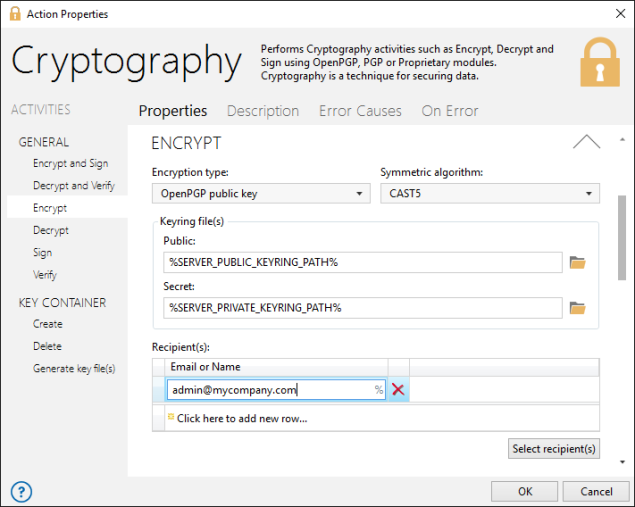635x507 pixels.
Task: Delete the admin@mycompany.com recipient row
Action: (x=398, y=390)
